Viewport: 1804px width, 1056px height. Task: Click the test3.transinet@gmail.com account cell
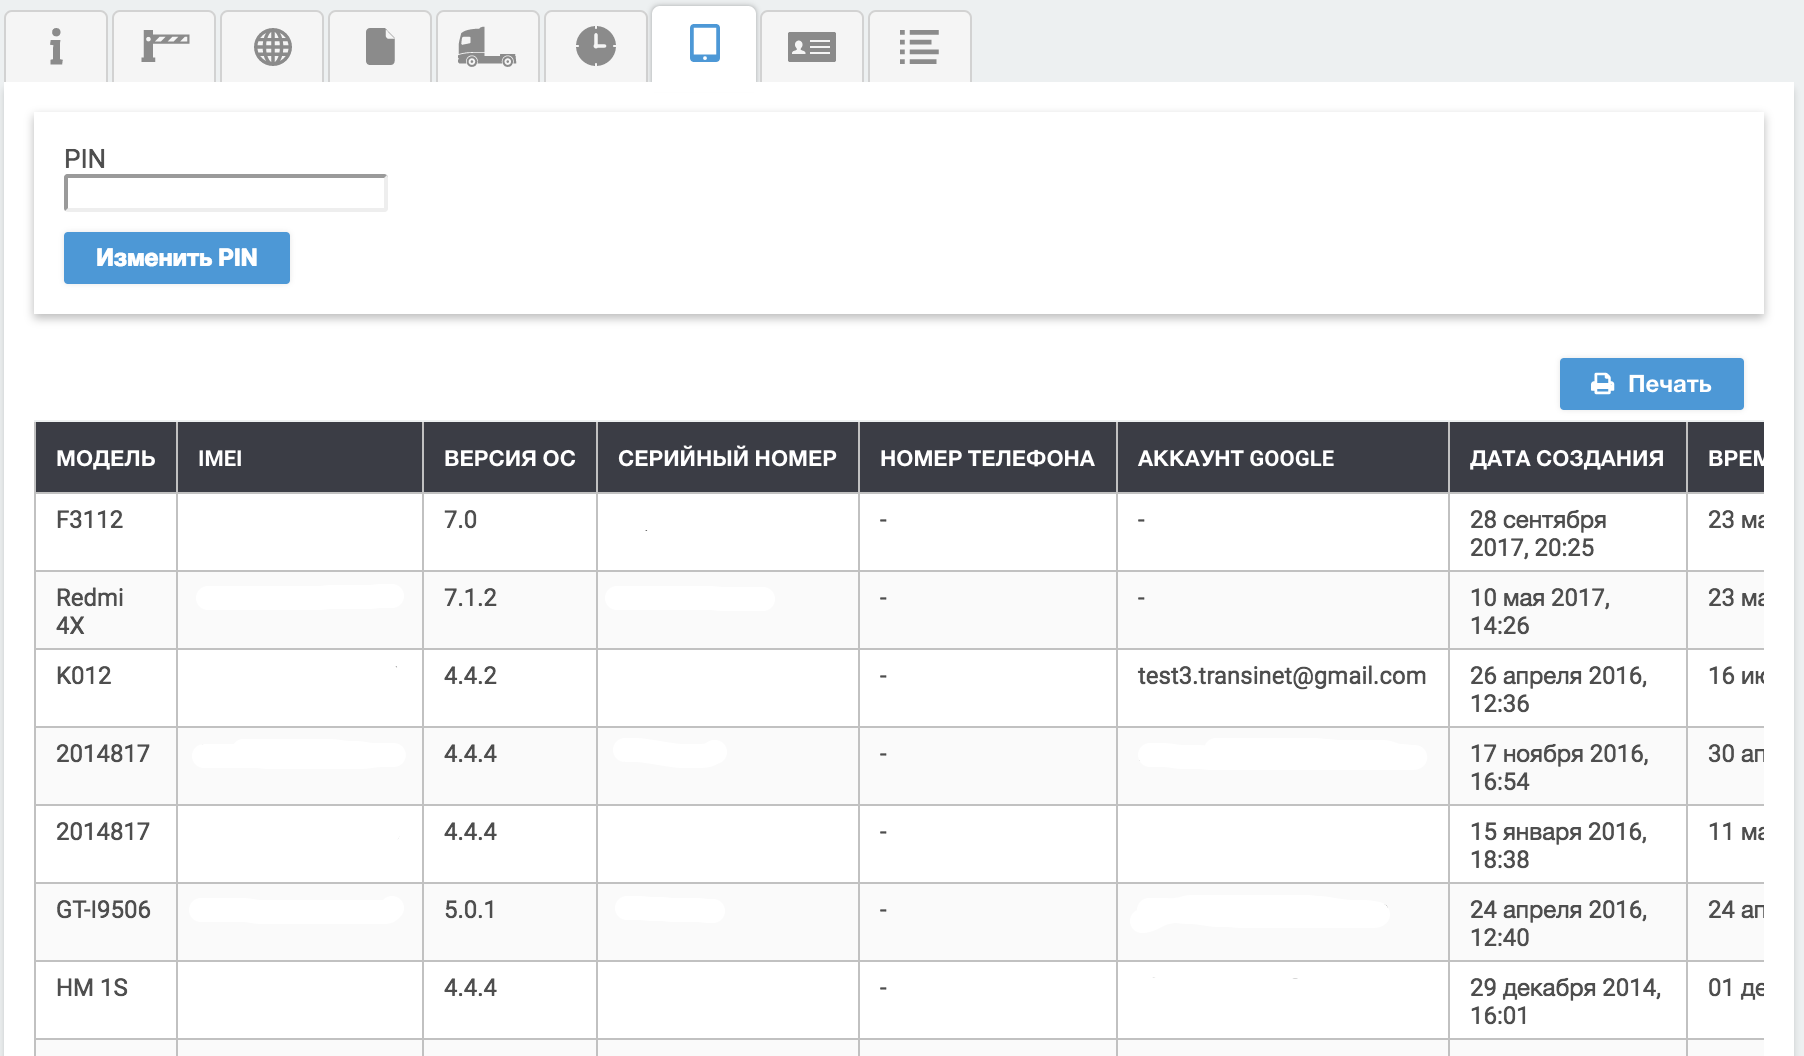pos(1281,676)
